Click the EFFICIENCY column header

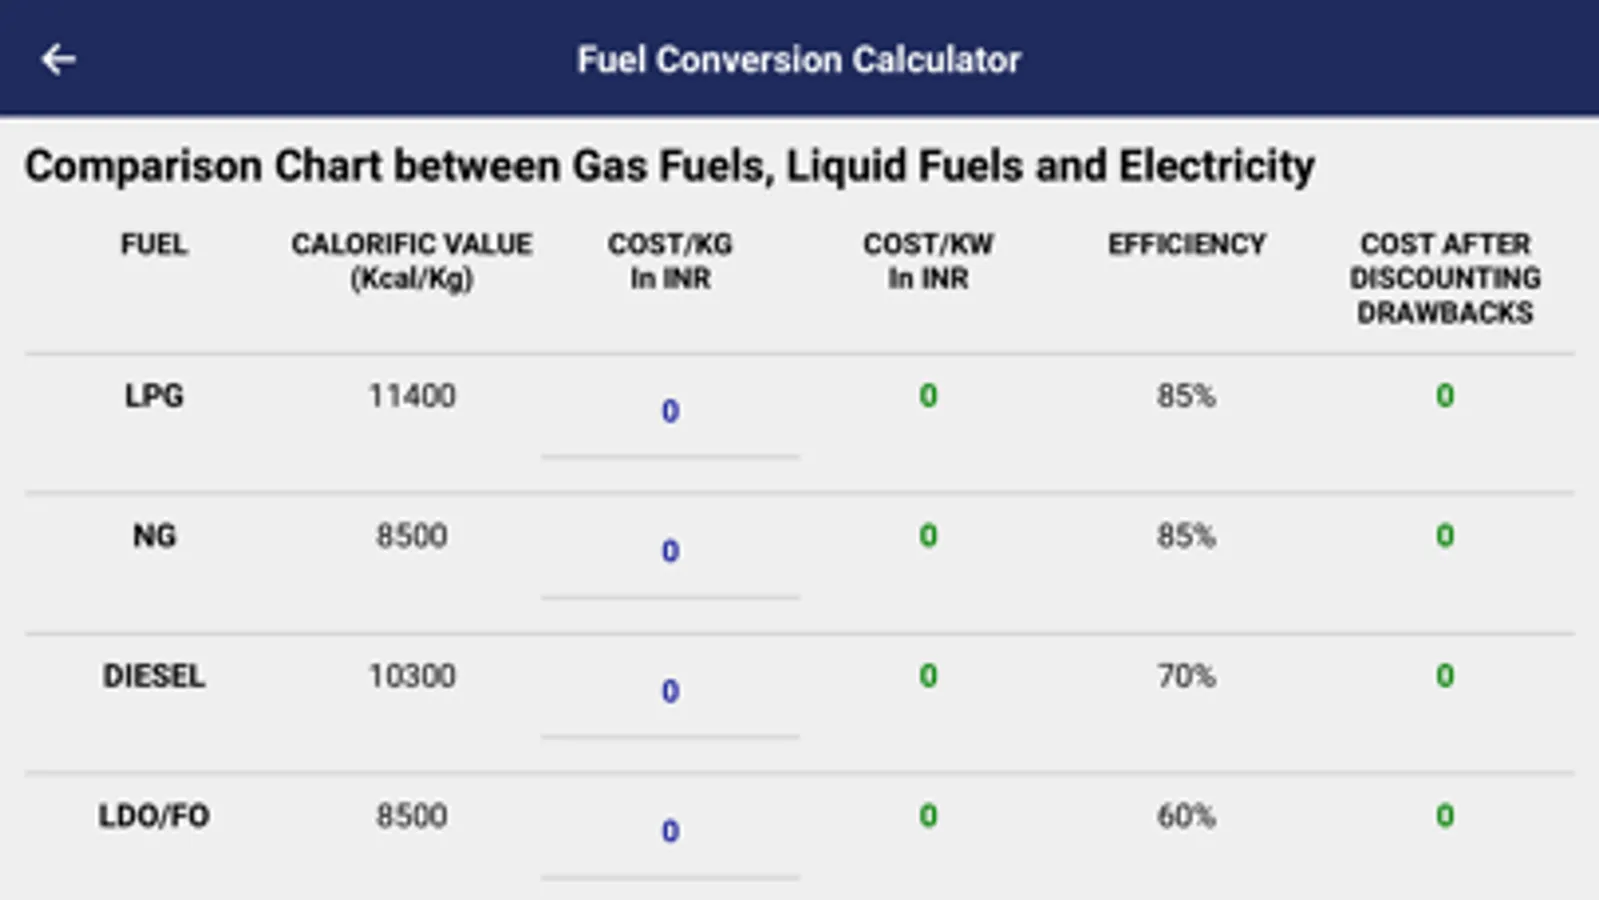coord(1186,244)
